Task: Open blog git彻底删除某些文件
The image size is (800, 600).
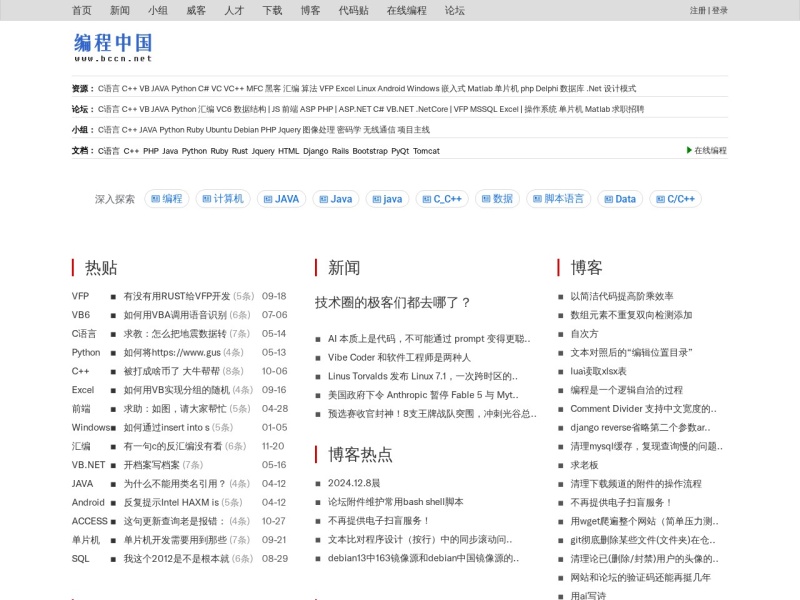Action: coord(643,540)
